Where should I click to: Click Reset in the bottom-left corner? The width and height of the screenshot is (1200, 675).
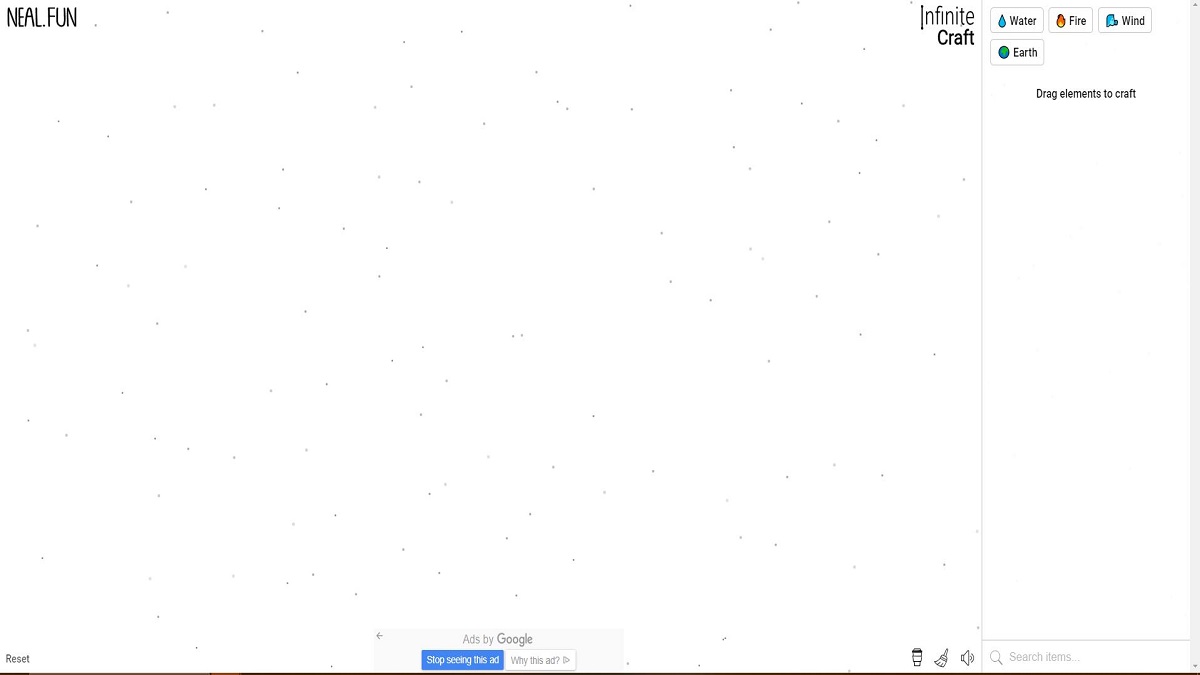pyautogui.click(x=18, y=659)
